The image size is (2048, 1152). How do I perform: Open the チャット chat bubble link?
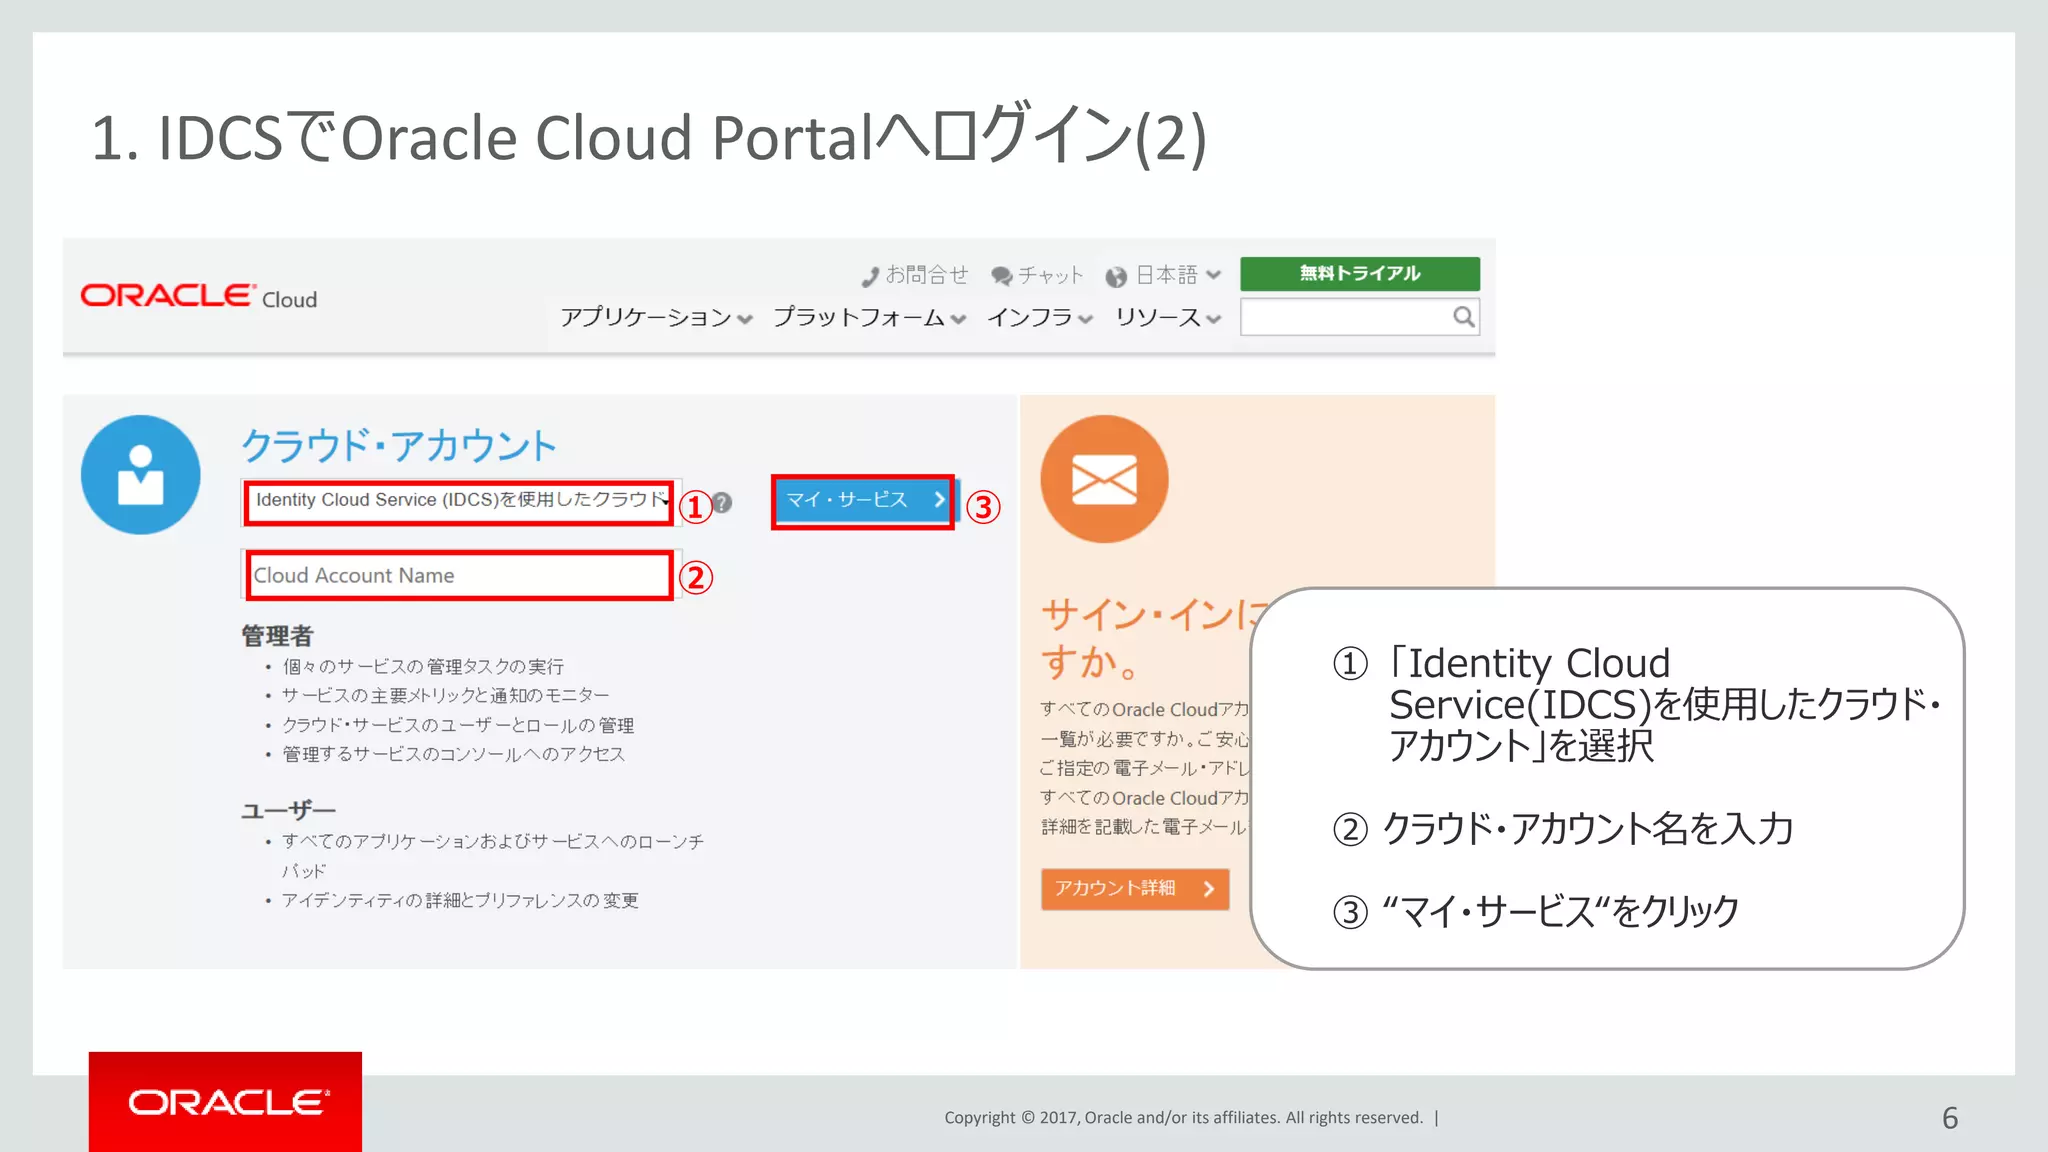point(1037,275)
